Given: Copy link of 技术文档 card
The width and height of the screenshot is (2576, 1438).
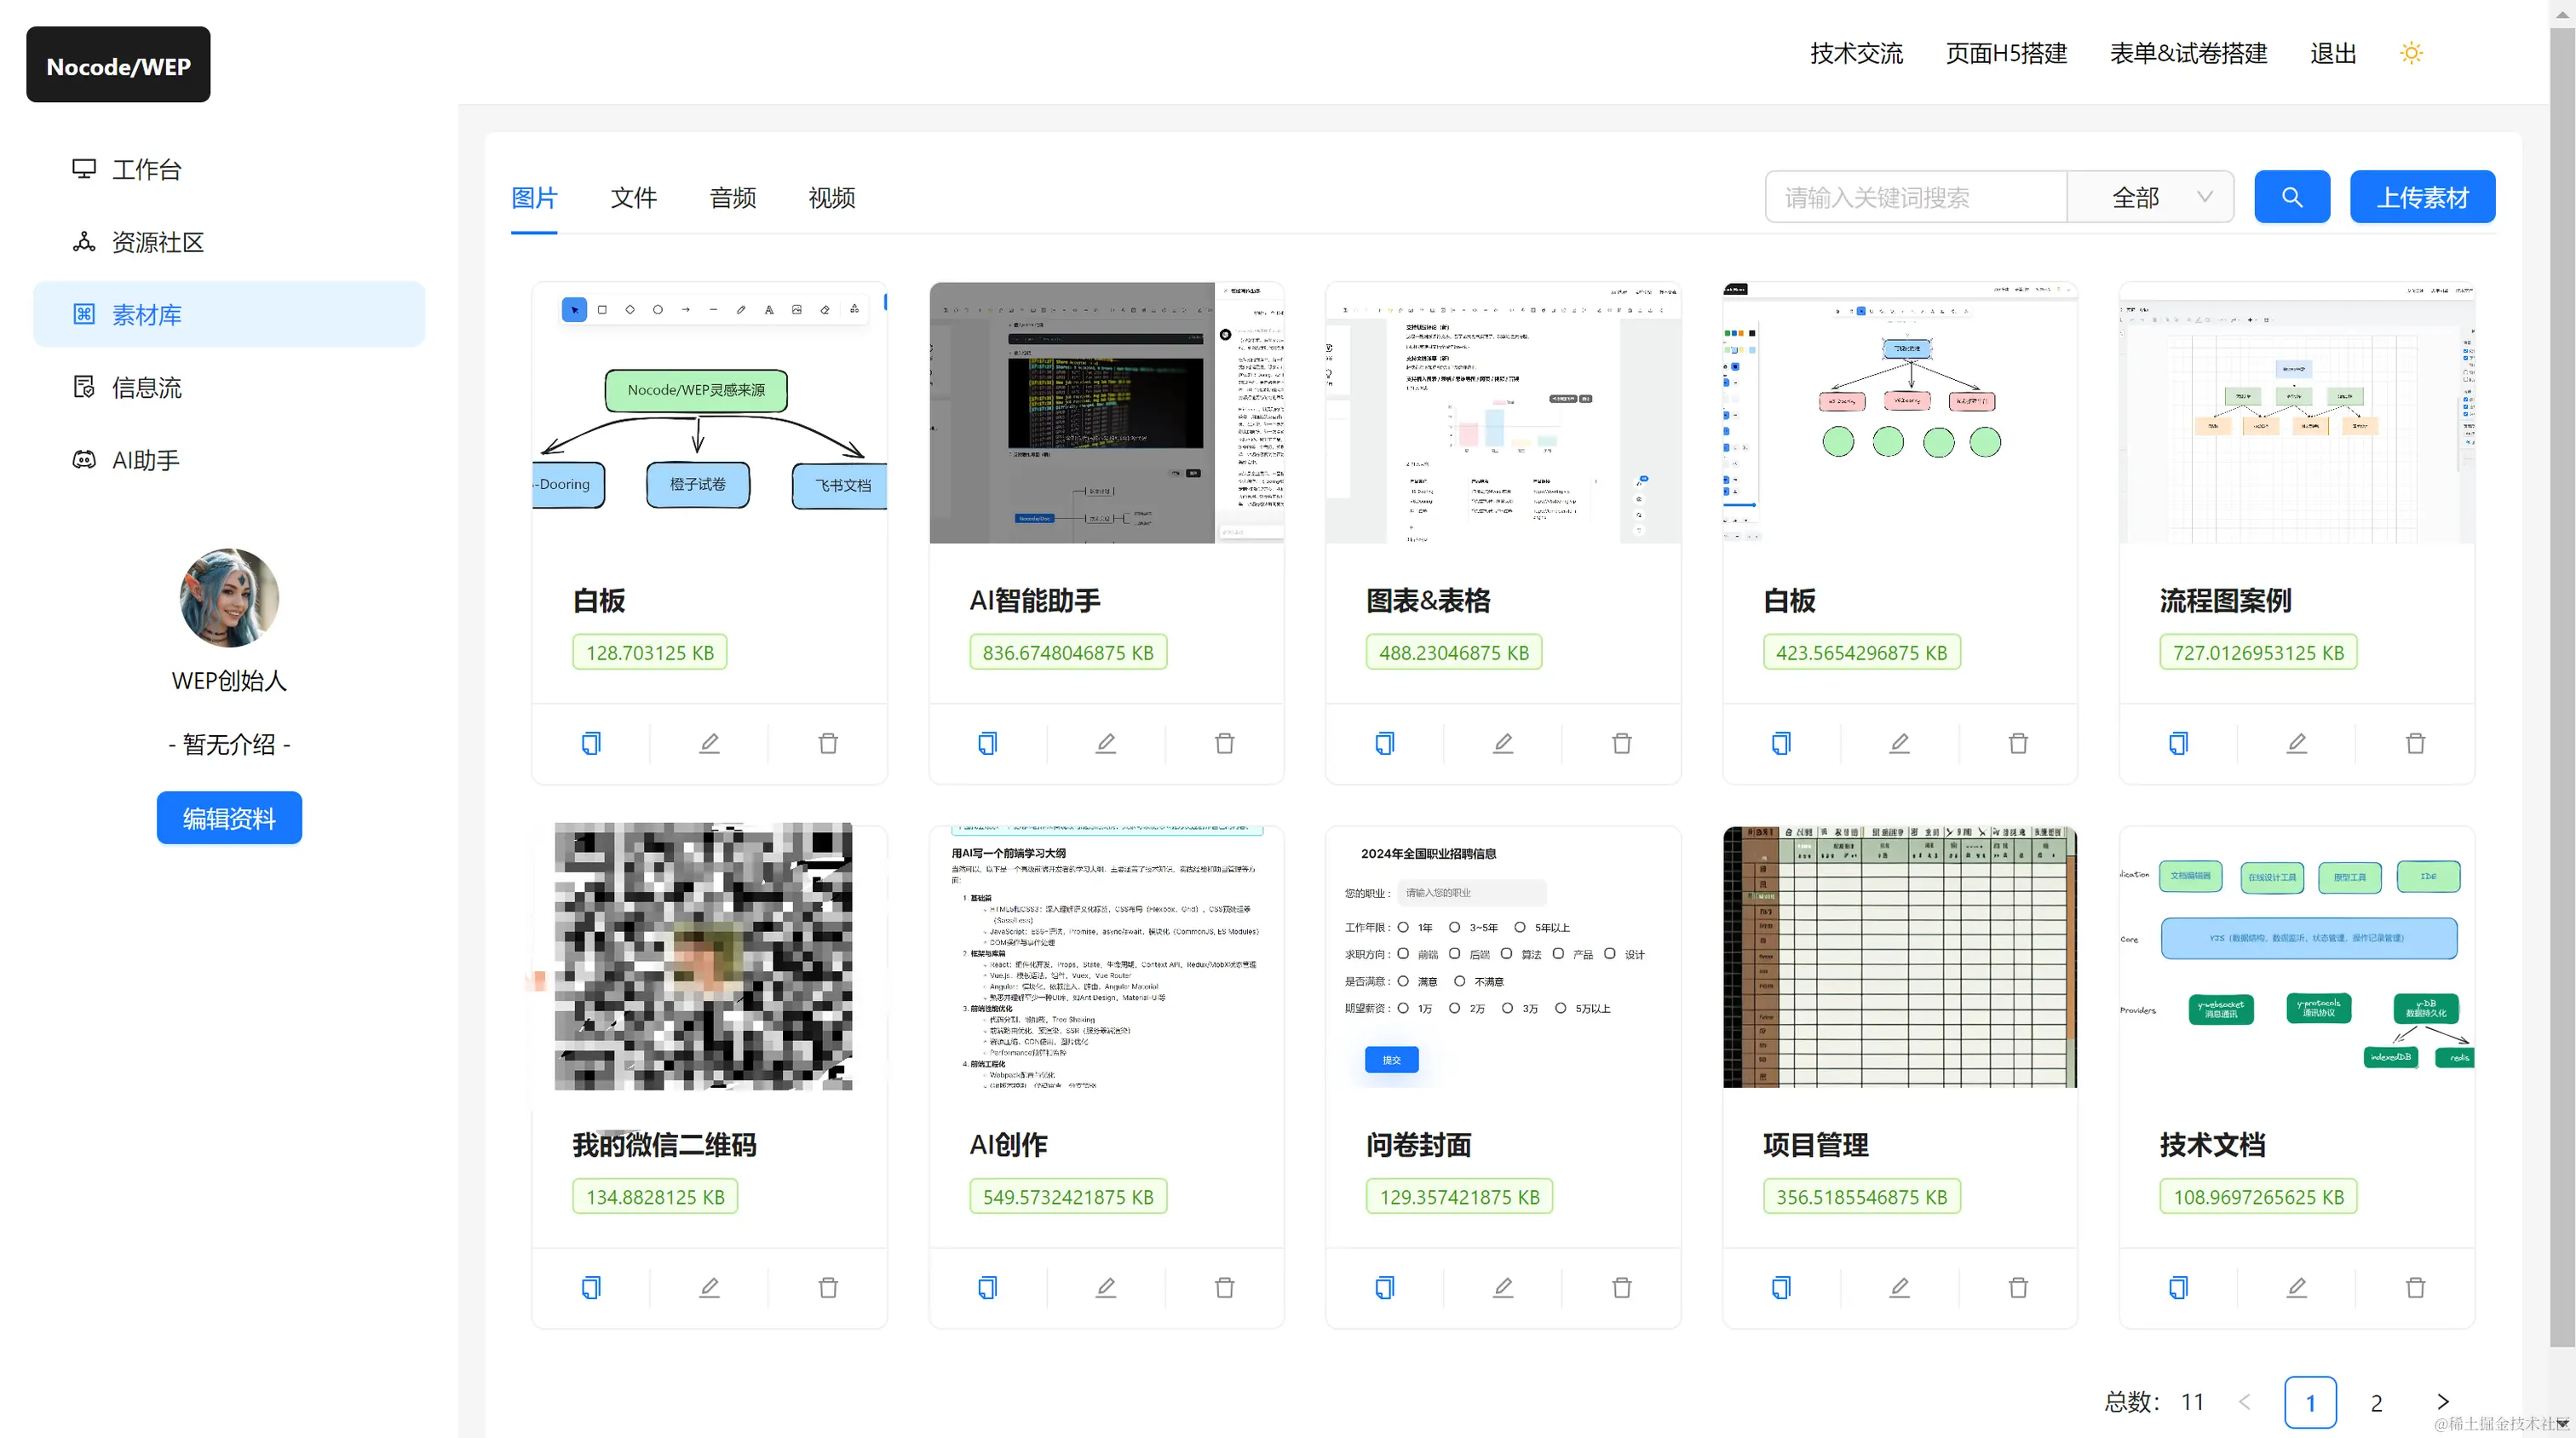Looking at the screenshot, I should click(2178, 1287).
